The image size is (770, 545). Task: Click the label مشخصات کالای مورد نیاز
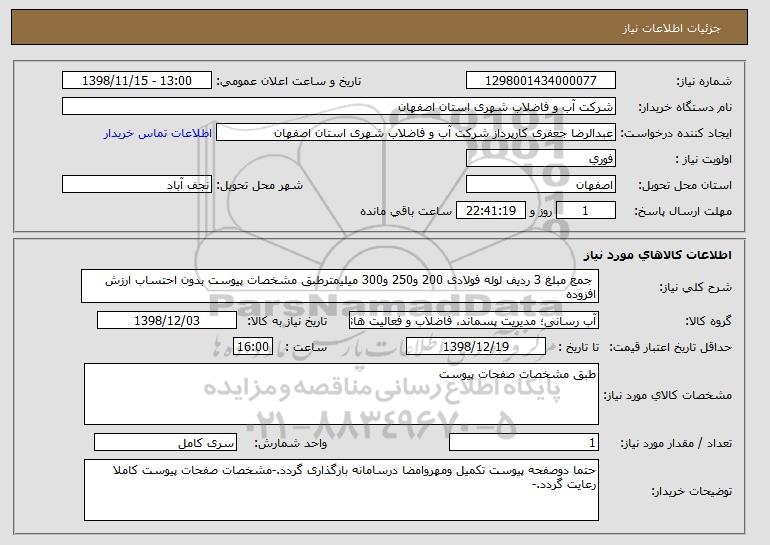coord(667,395)
